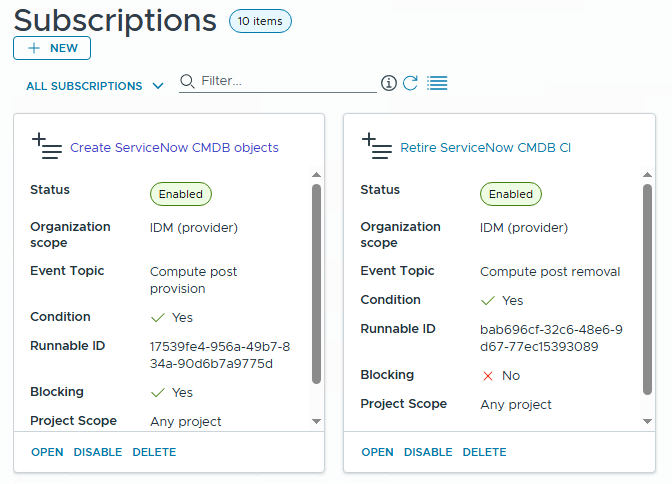
Task: Click the Subscriptions page heading
Action: 115,20
